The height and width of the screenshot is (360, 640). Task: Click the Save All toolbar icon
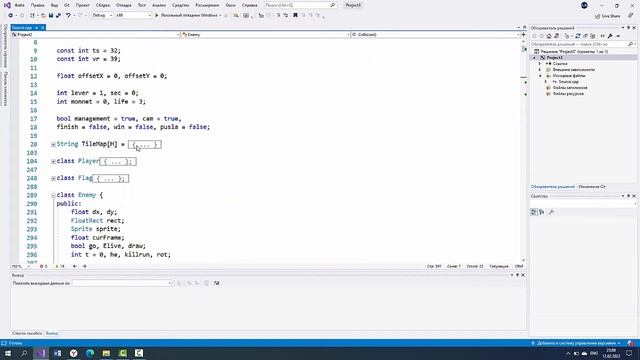58,16
